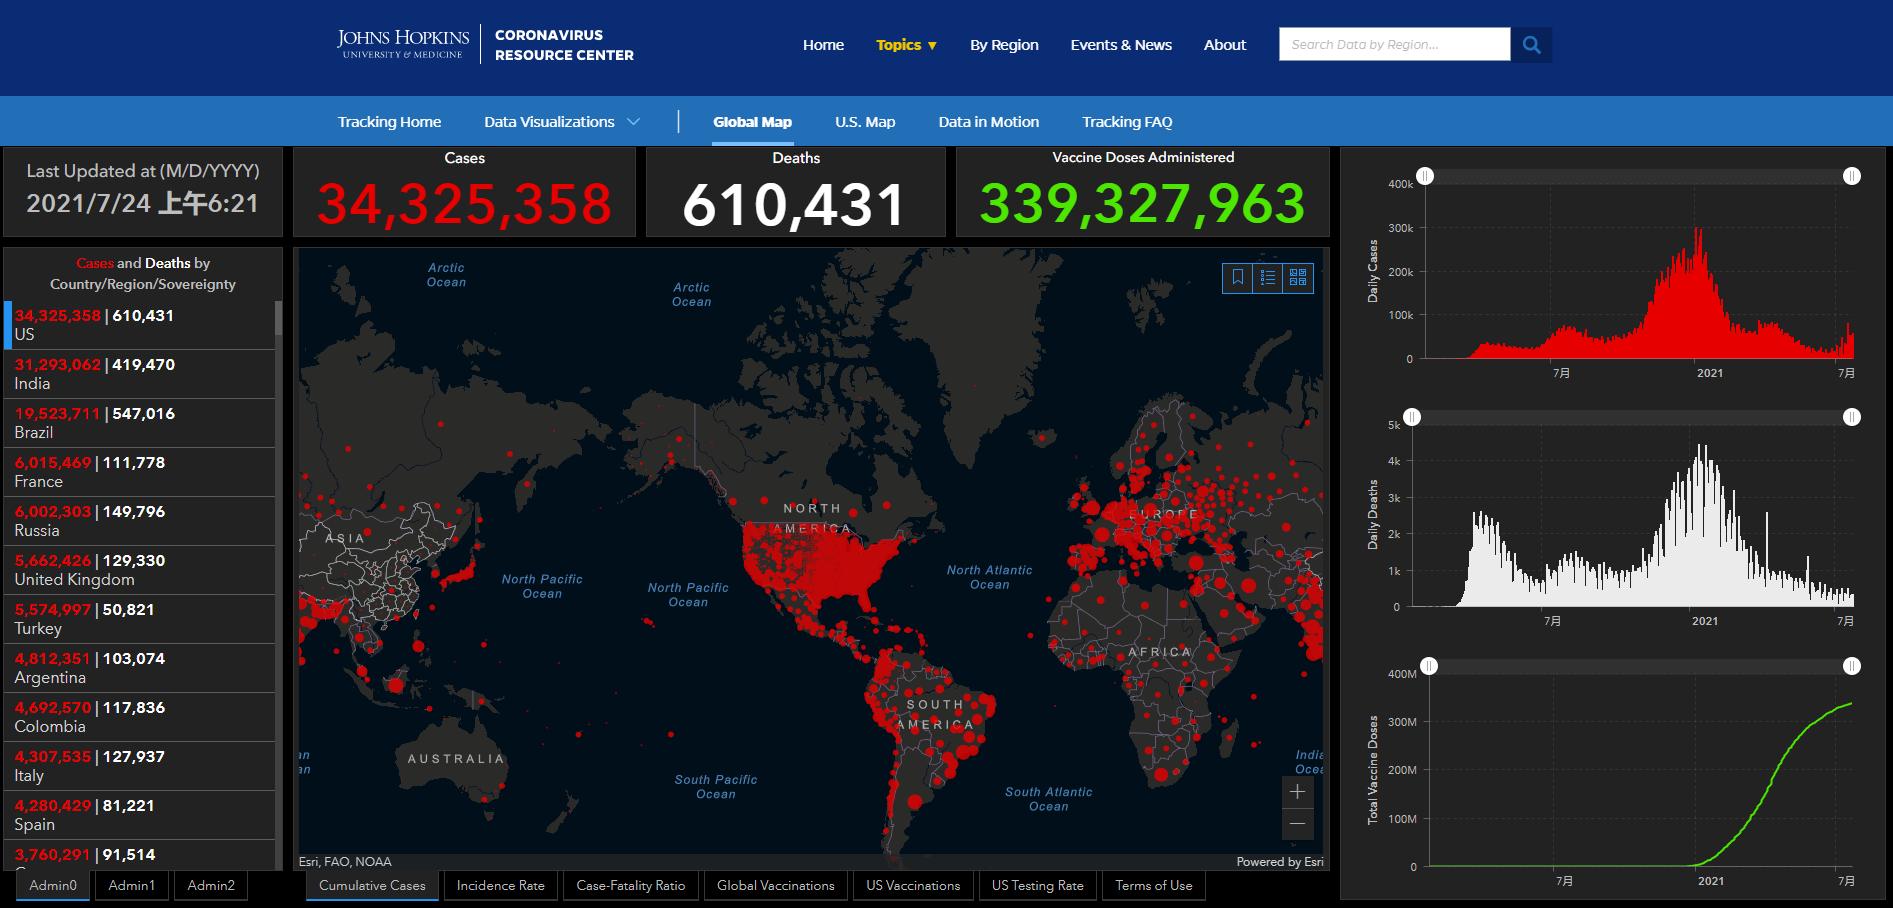The width and height of the screenshot is (1893, 908).
Task: Open Data in Motion
Action: point(988,122)
